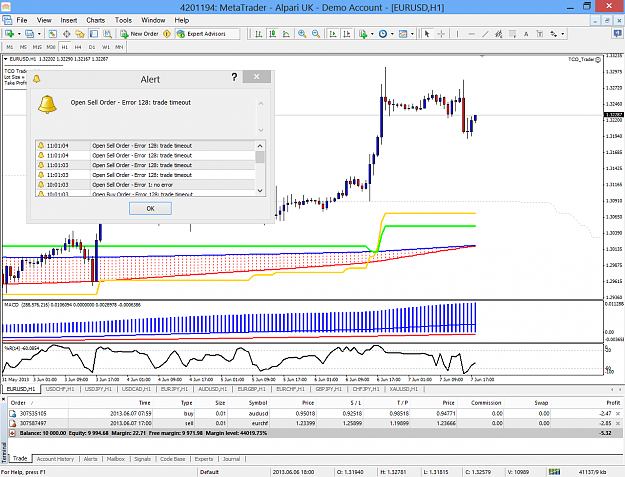Expand the Indicators dropdown arrow
Image resolution: width=625 pixels, height=477 pixels.
click(x=372, y=34)
